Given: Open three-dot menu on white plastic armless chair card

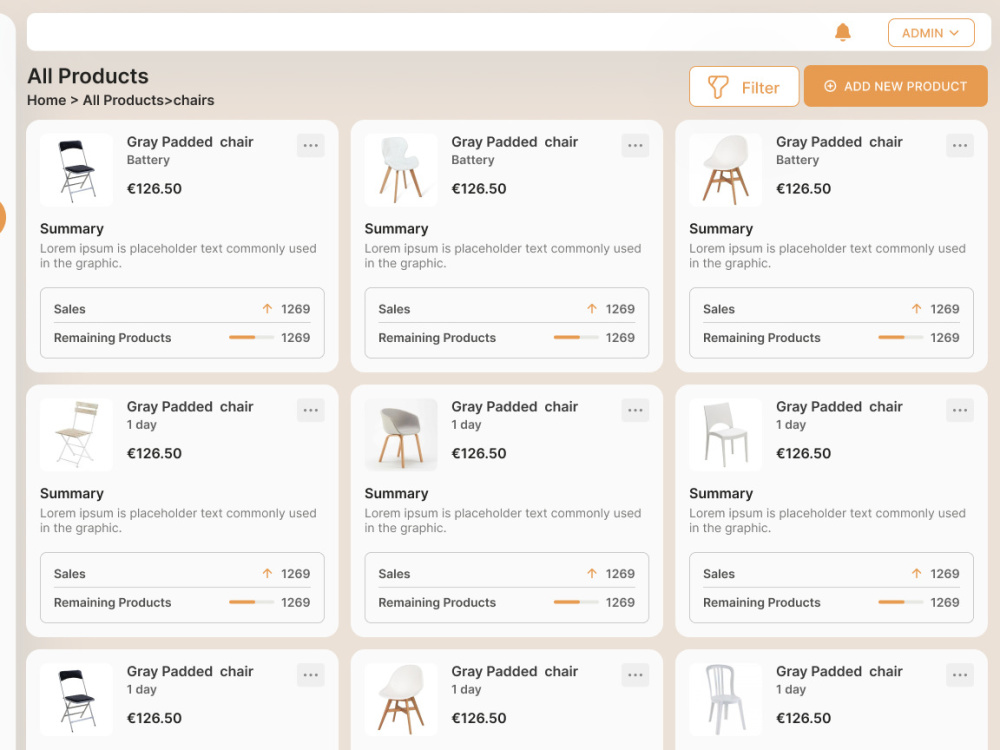Looking at the screenshot, I should (960, 410).
